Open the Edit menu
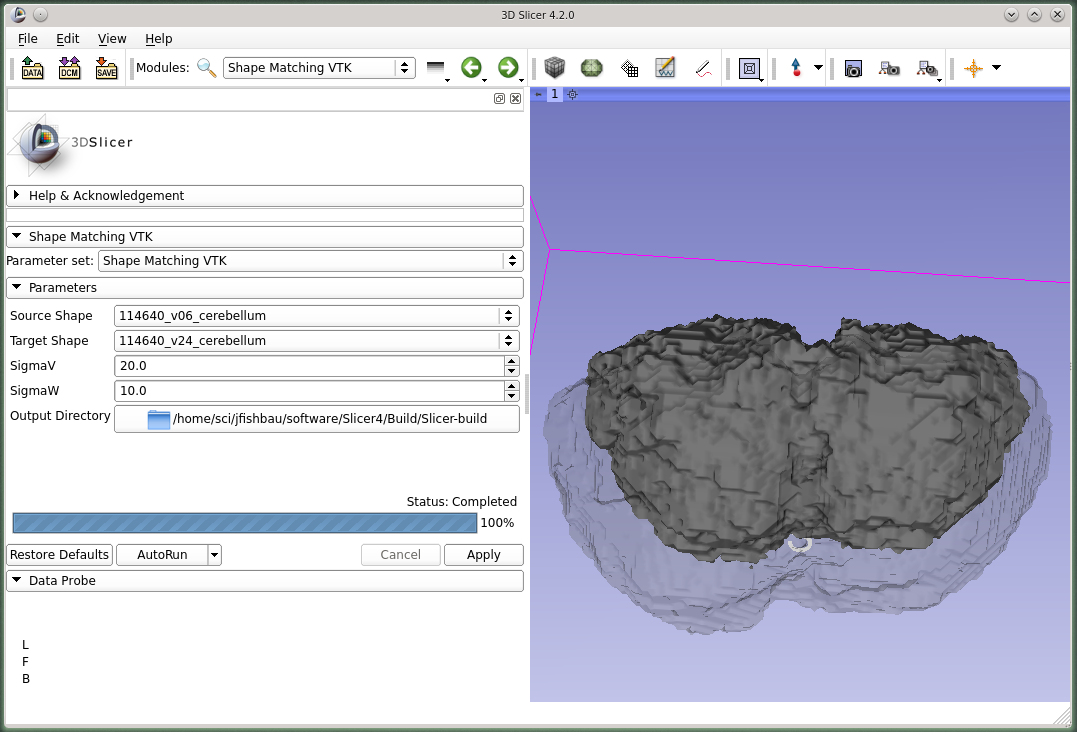This screenshot has width=1077, height=732. (67, 39)
